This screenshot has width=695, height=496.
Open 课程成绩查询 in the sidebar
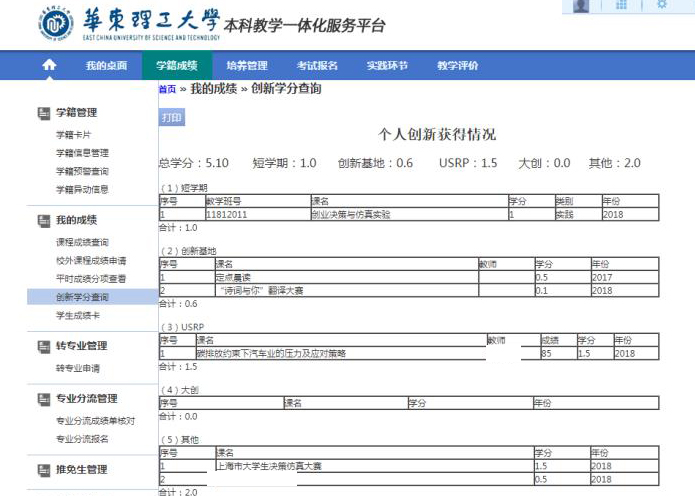pyautogui.click(x=82, y=242)
